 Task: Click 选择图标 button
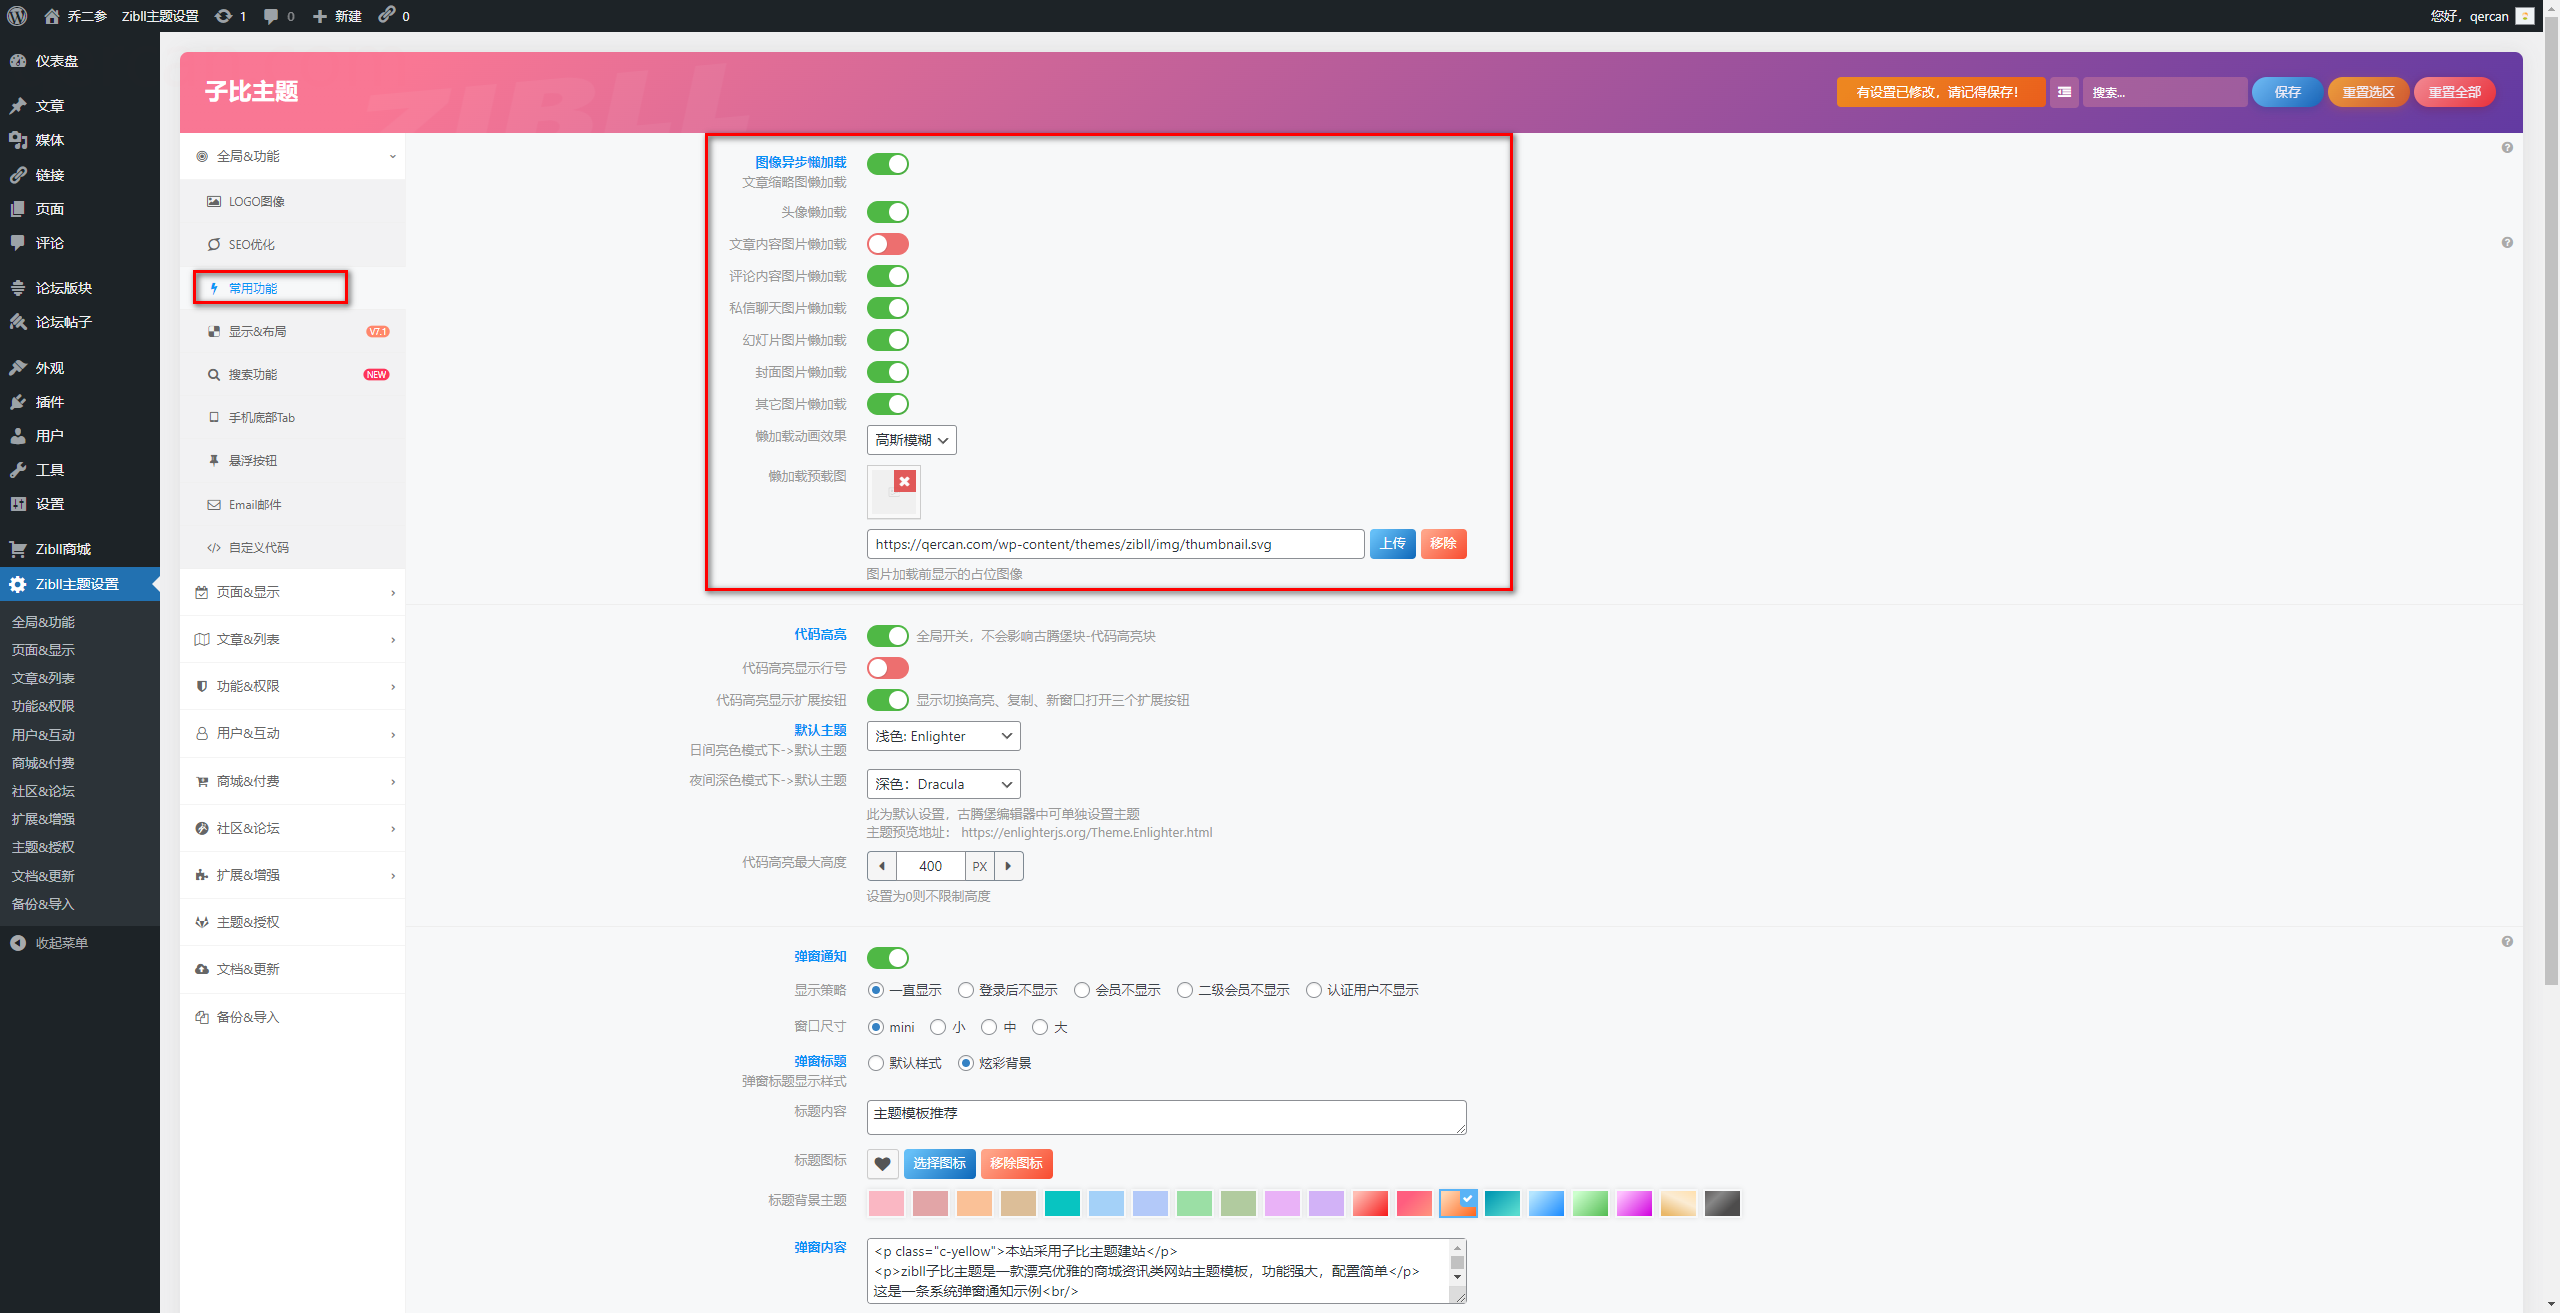click(939, 1164)
